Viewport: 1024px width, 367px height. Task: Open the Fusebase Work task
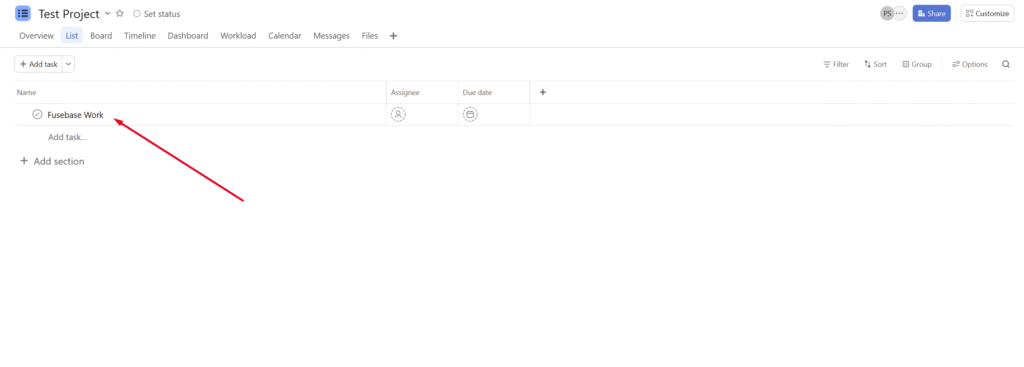[75, 115]
